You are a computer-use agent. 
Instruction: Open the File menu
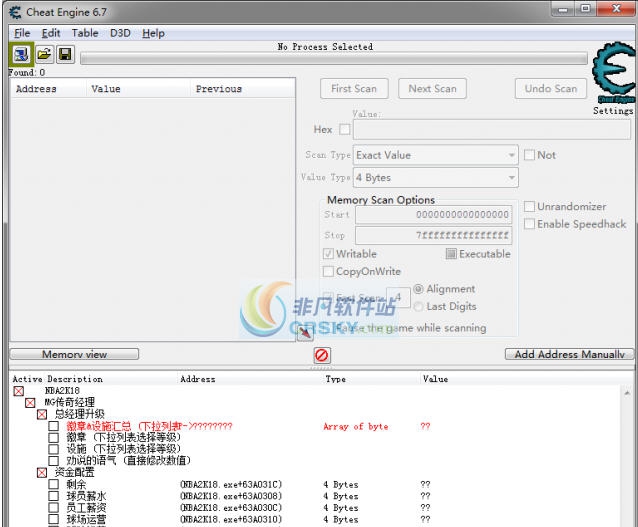pos(22,33)
